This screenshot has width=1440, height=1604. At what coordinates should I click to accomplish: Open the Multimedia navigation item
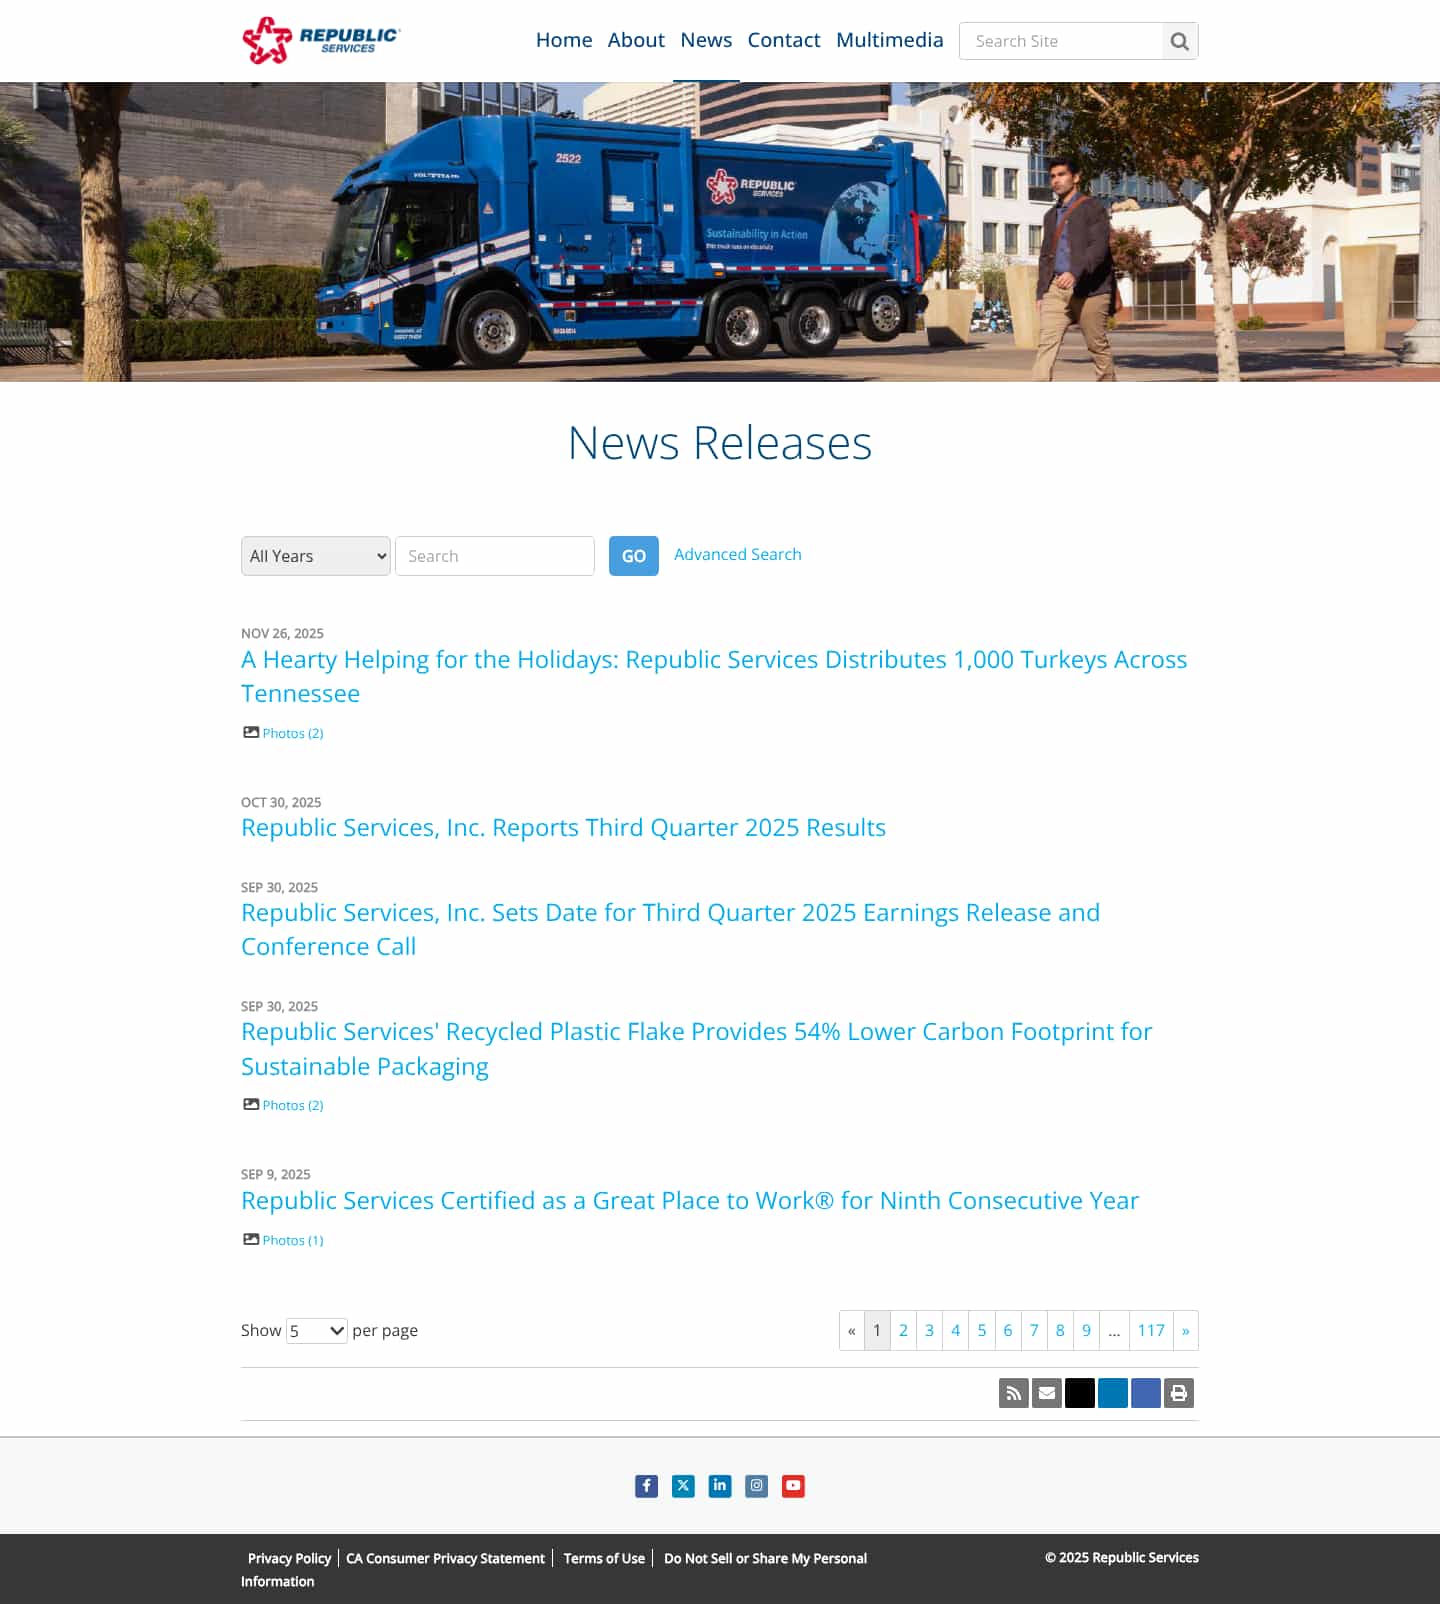point(890,40)
